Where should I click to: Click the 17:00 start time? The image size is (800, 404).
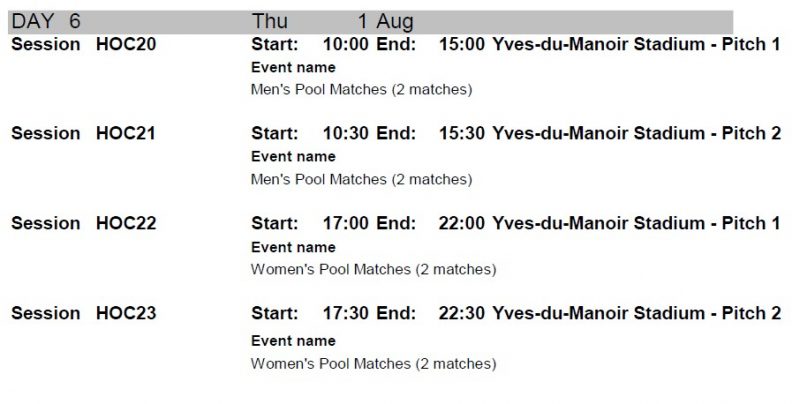click(x=346, y=224)
